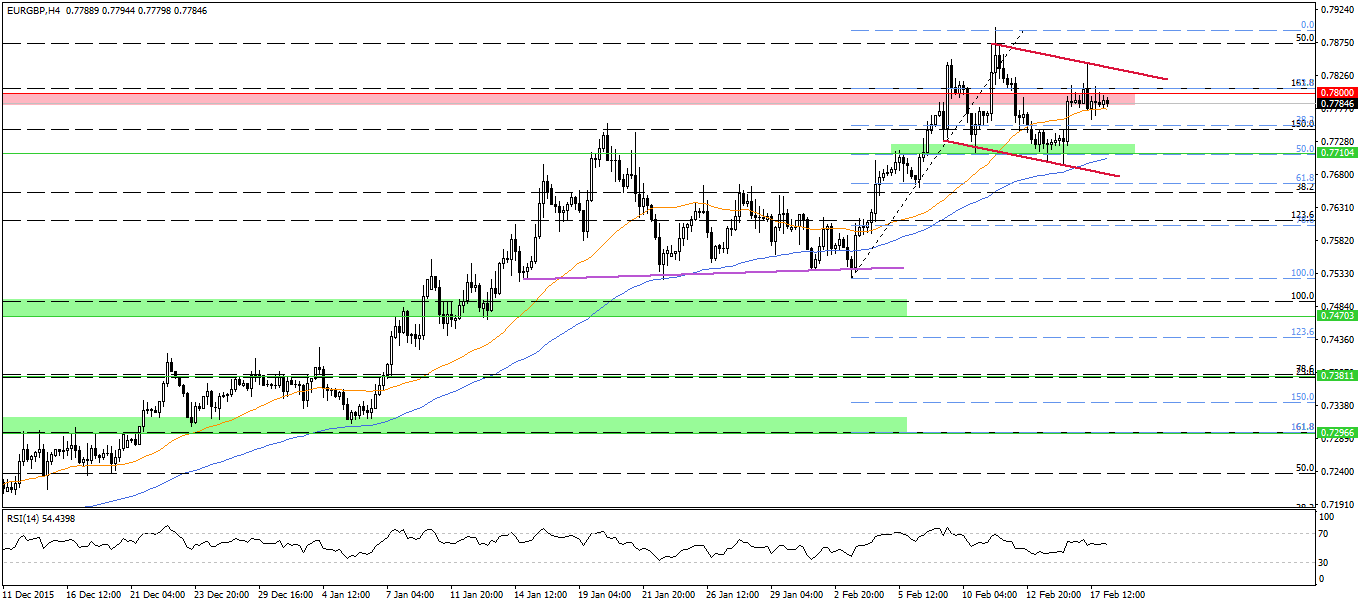Select the large green 0.7470 support zone
Image resolution: width=1358 pixels, height=606 pixels.
[x=450, y=308]
